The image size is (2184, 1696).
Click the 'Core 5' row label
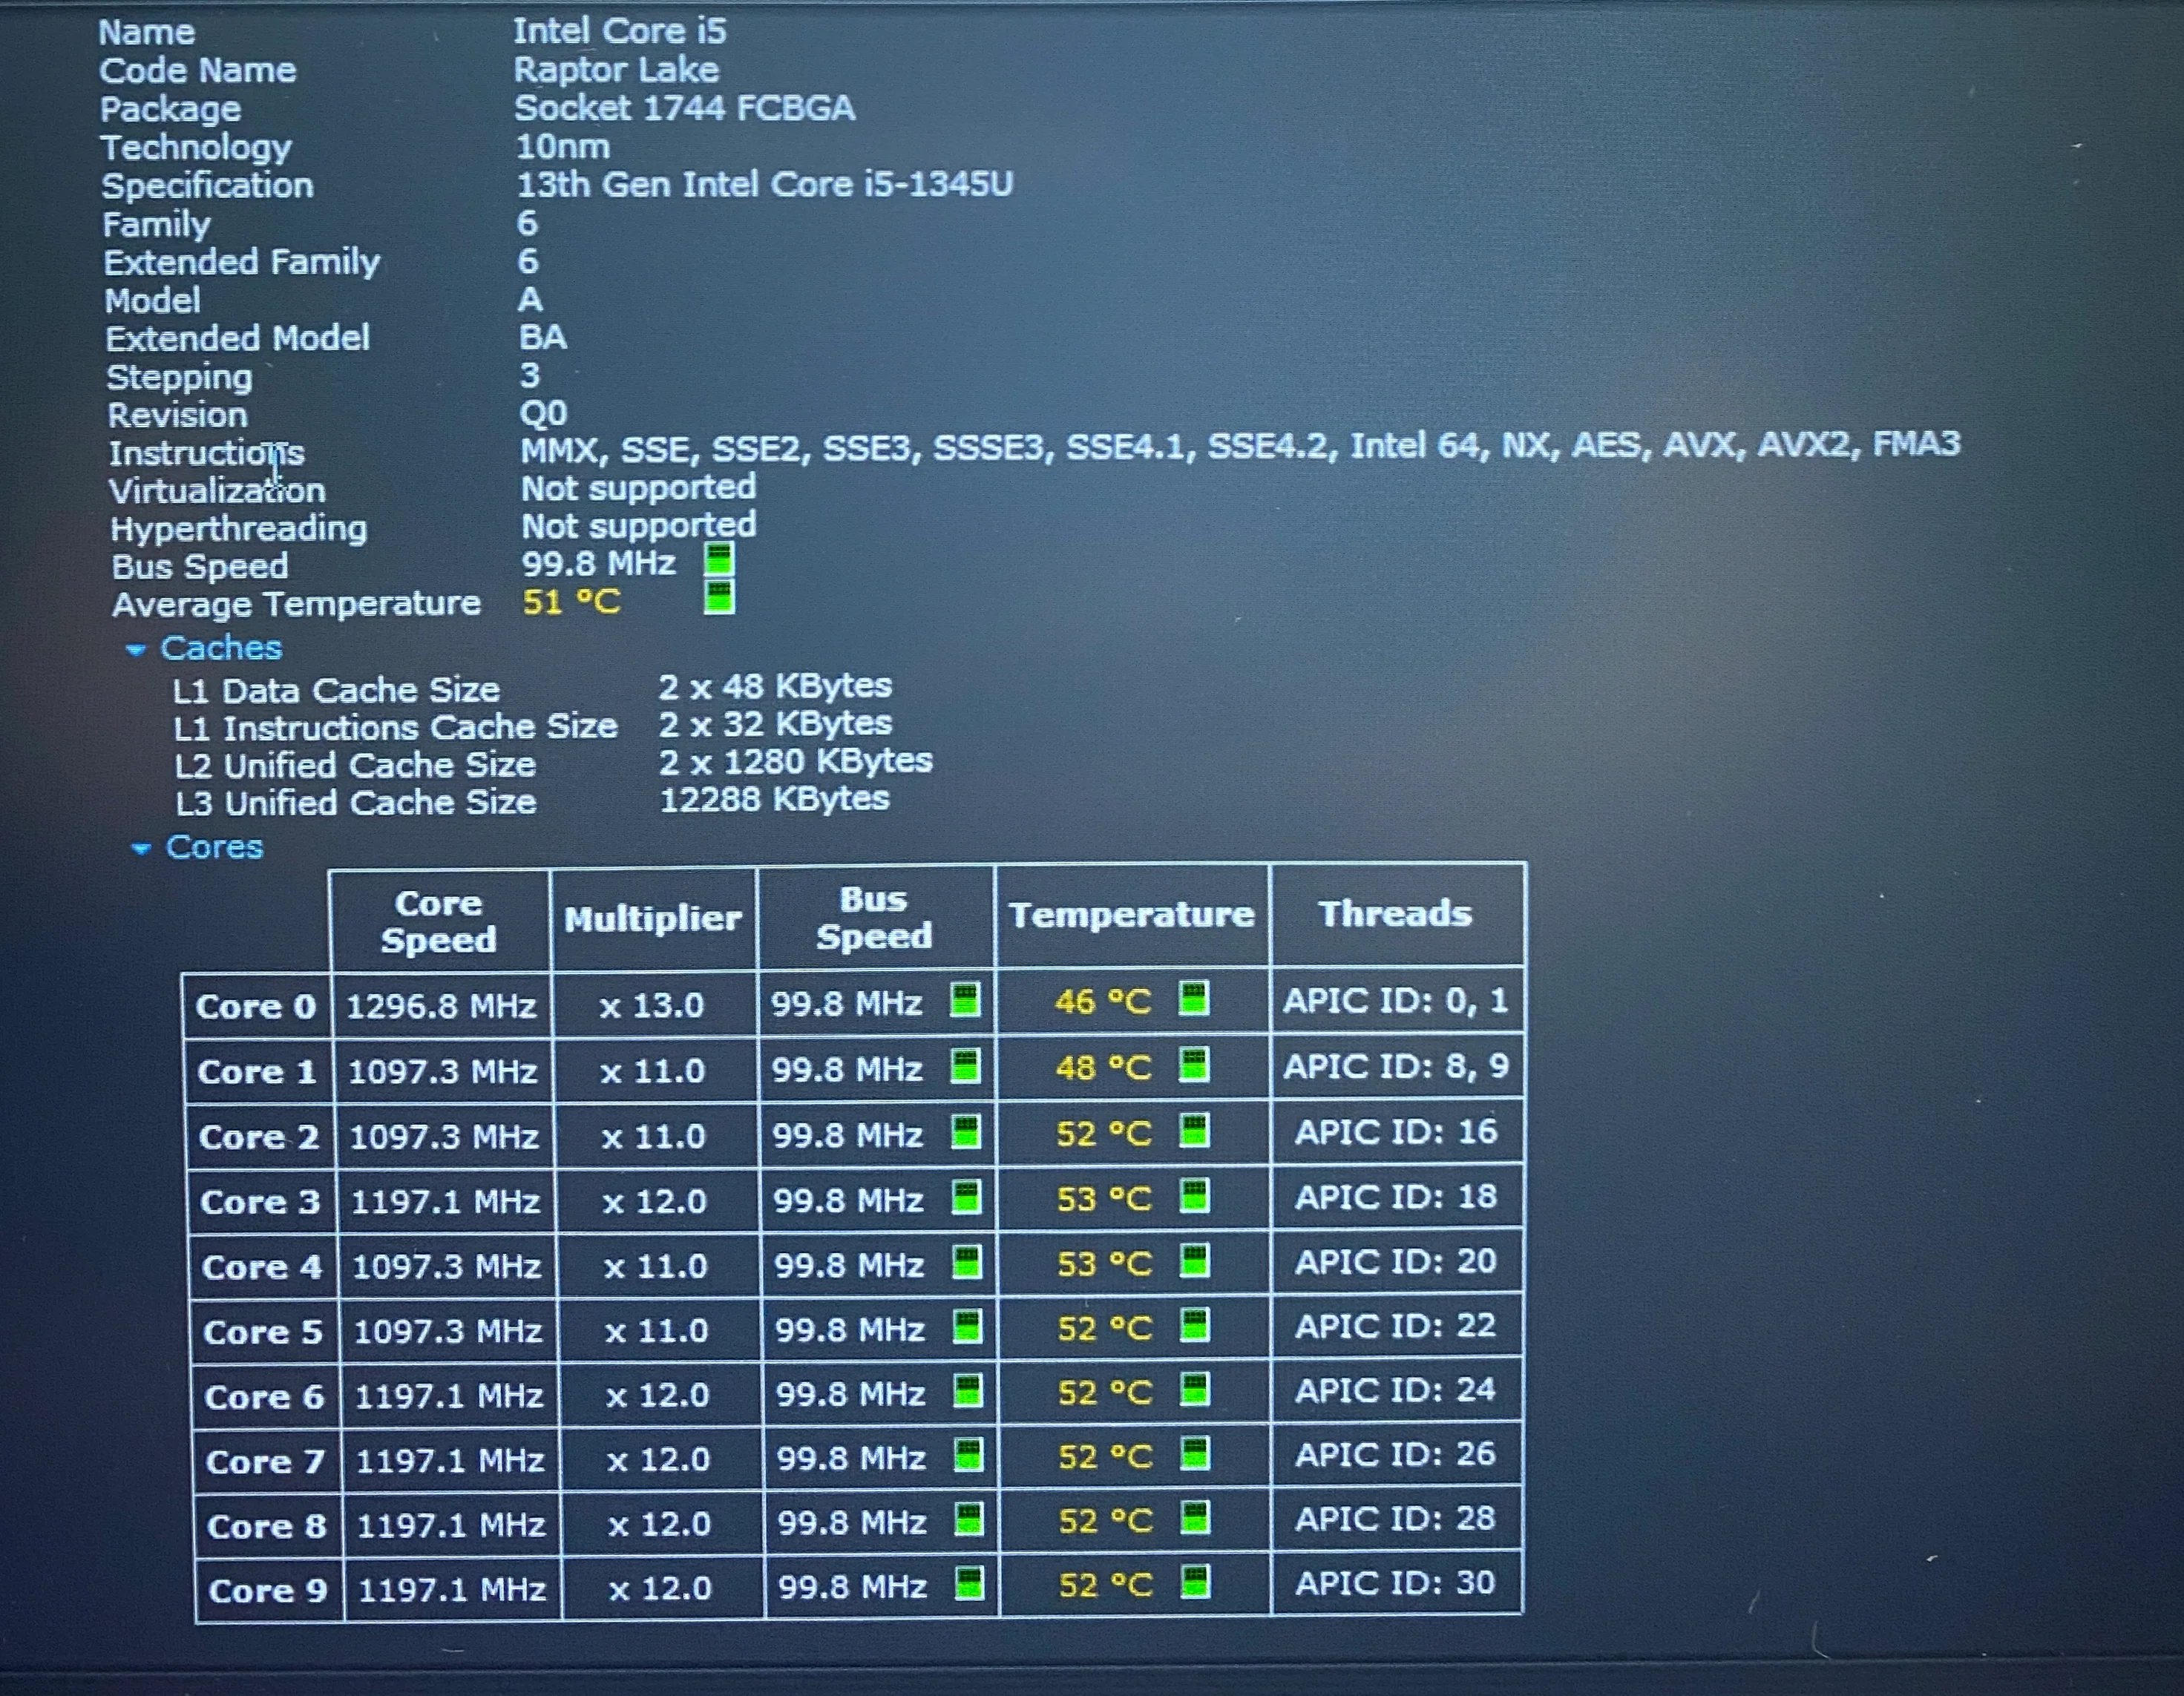tap(264, 1332)
